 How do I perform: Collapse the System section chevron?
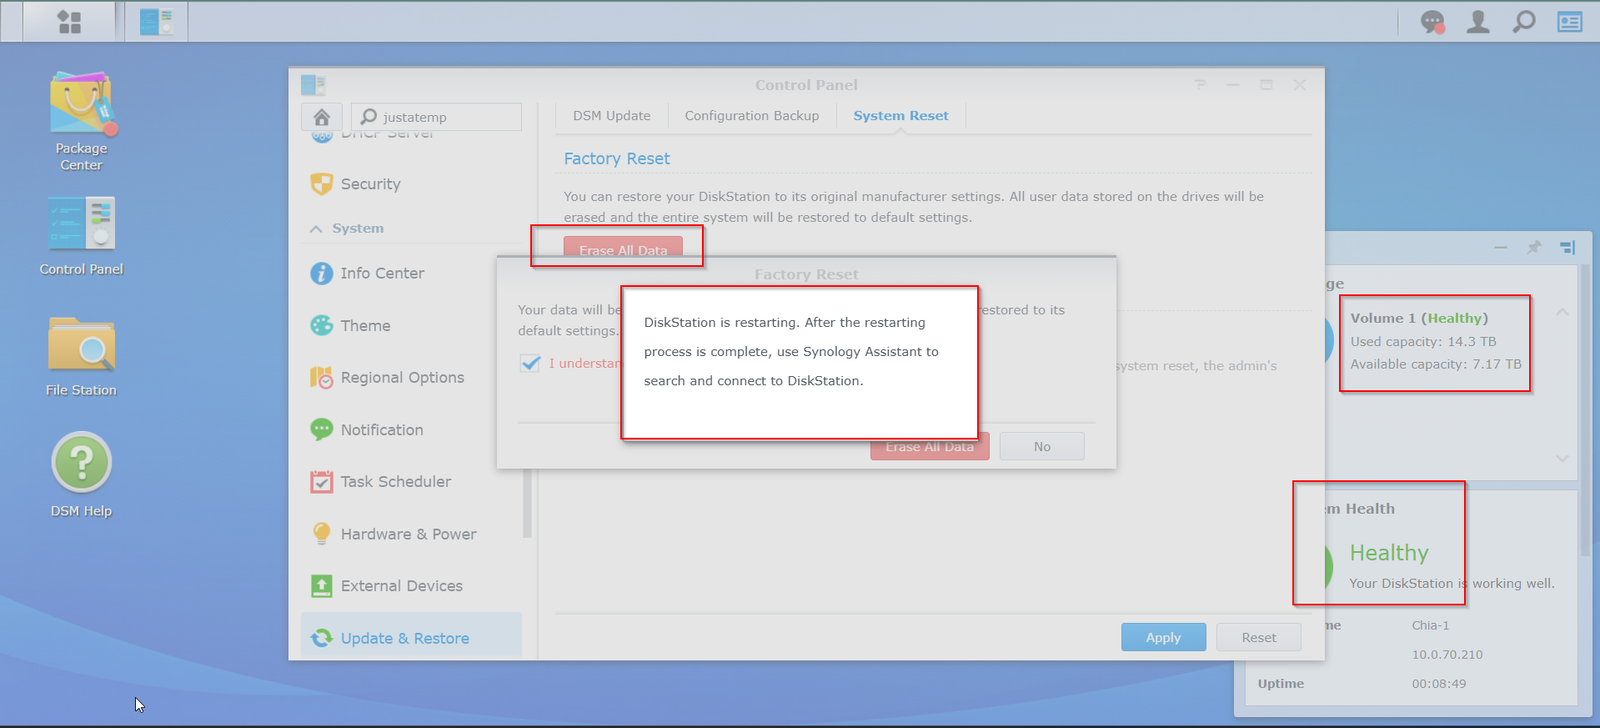point(316,229)
